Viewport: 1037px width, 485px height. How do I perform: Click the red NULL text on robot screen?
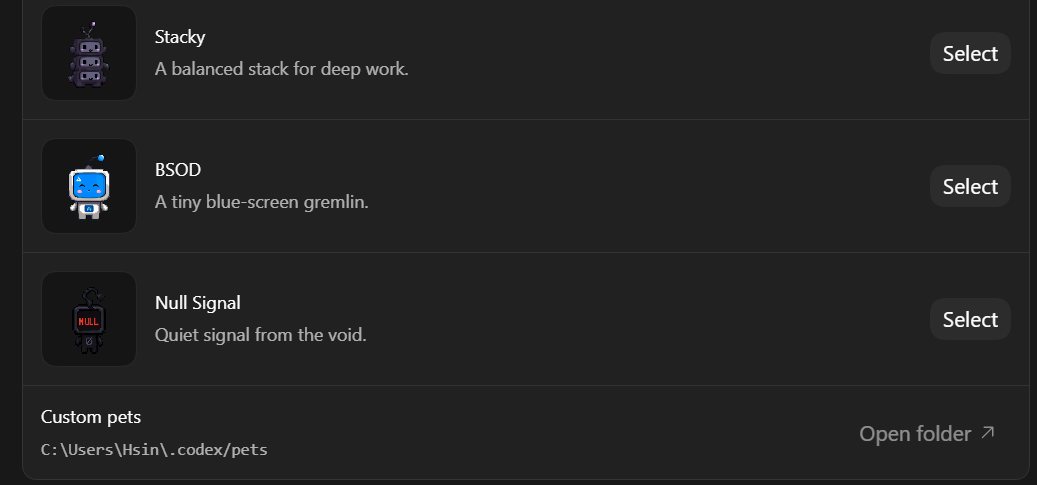[x=89, y=322]
